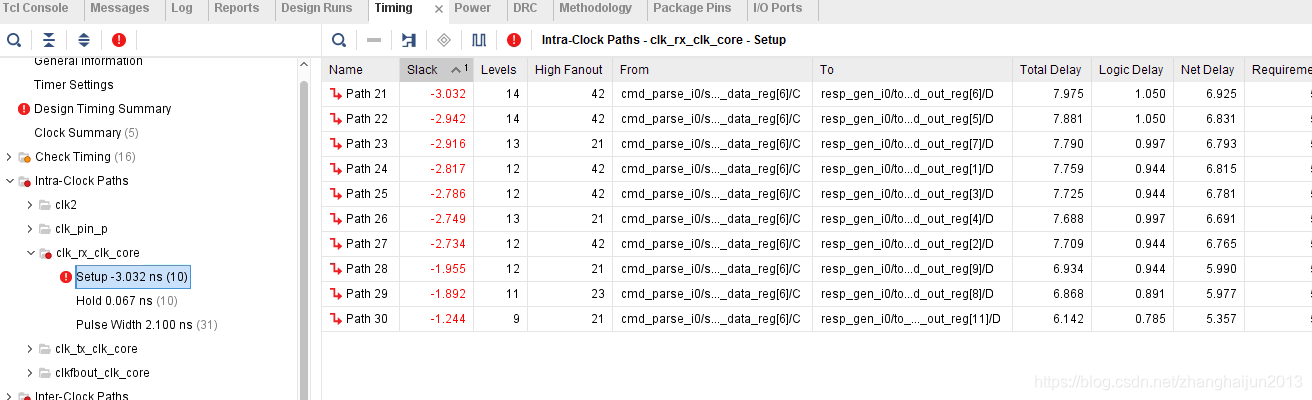Open the Messages tab

point(119,8)
